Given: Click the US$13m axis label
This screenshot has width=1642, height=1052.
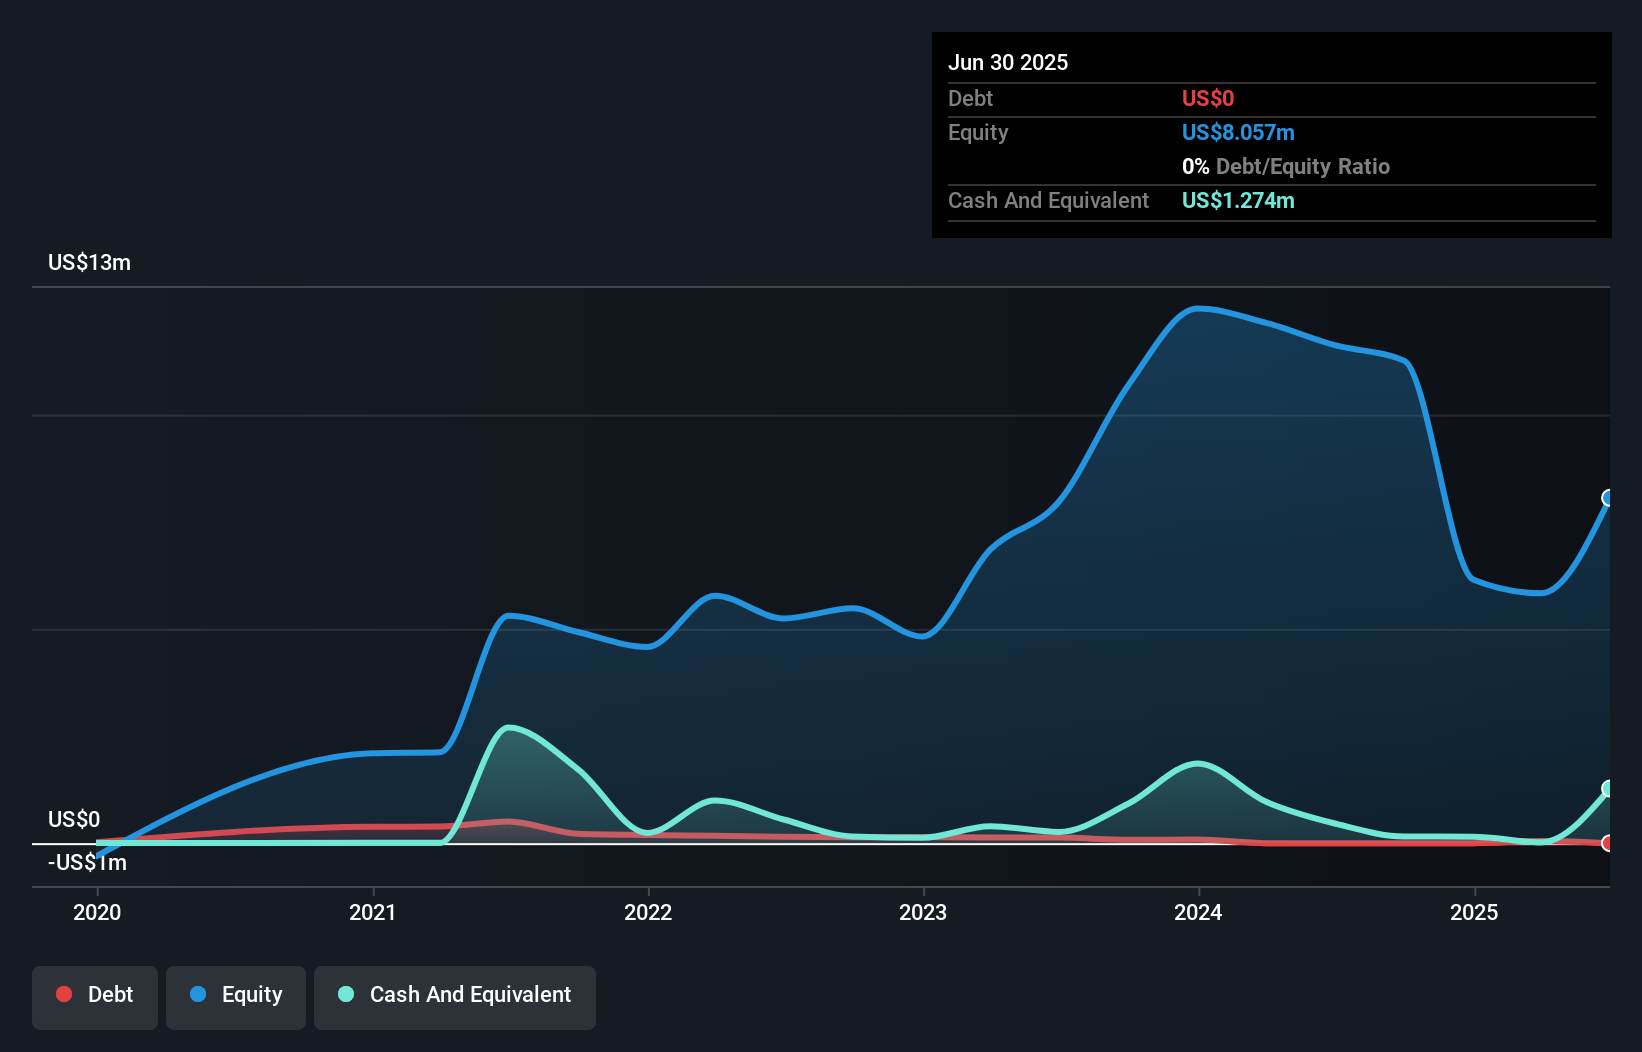Looking at the screenshot, I should coord(88,262).
